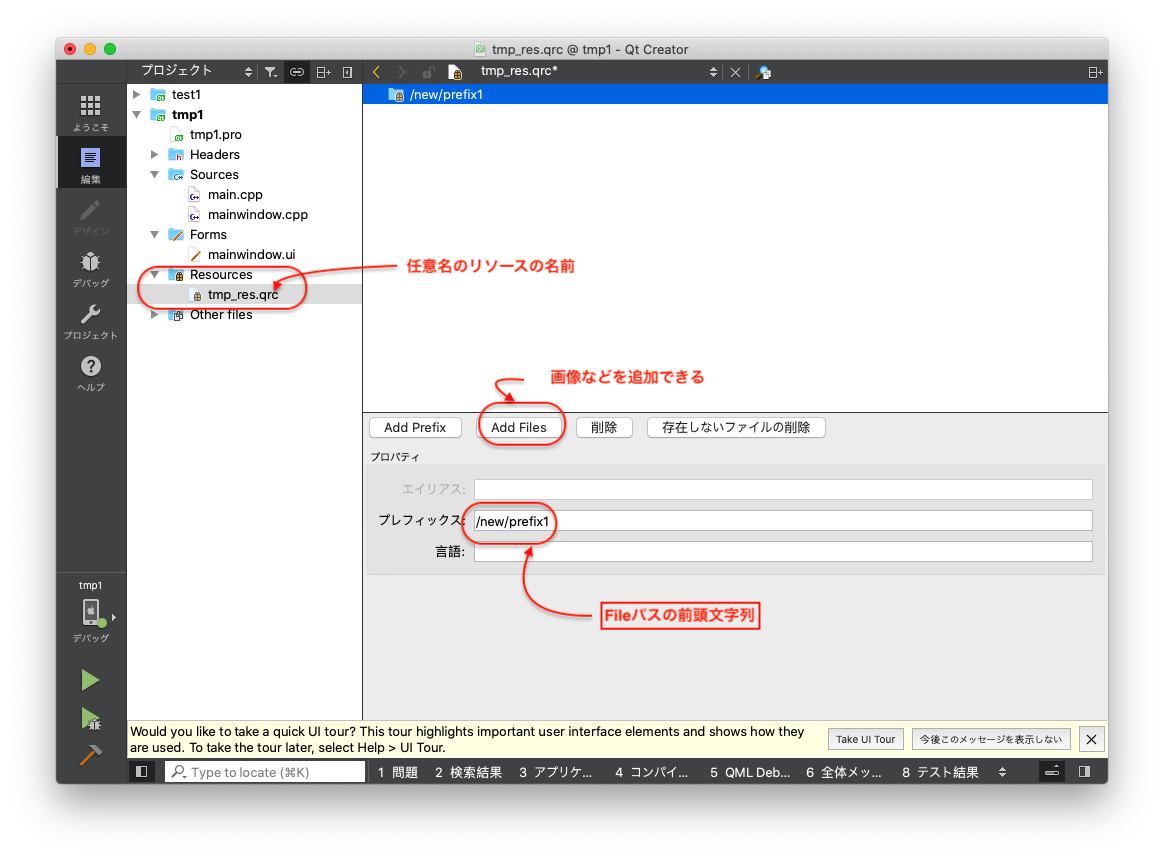Switch to Edit (編集) mode

coord(91,163)
